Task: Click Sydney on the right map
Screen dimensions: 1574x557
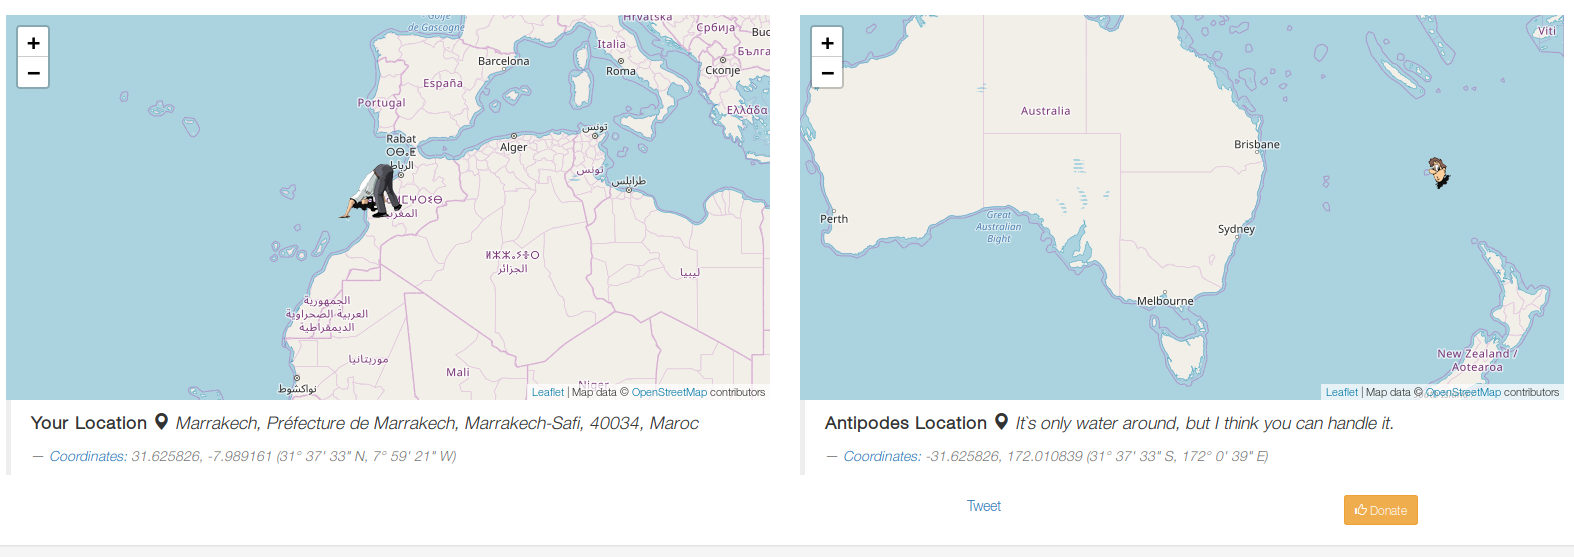Action: (1236, 229)
